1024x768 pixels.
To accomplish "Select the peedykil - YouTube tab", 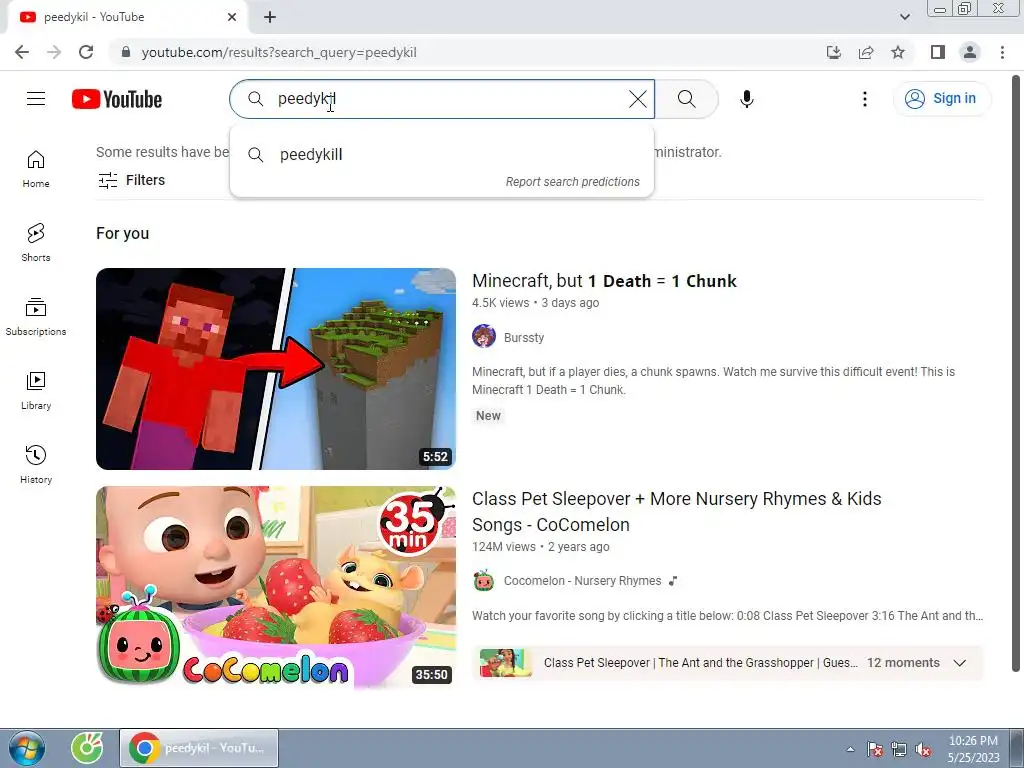I will [127, 17].
